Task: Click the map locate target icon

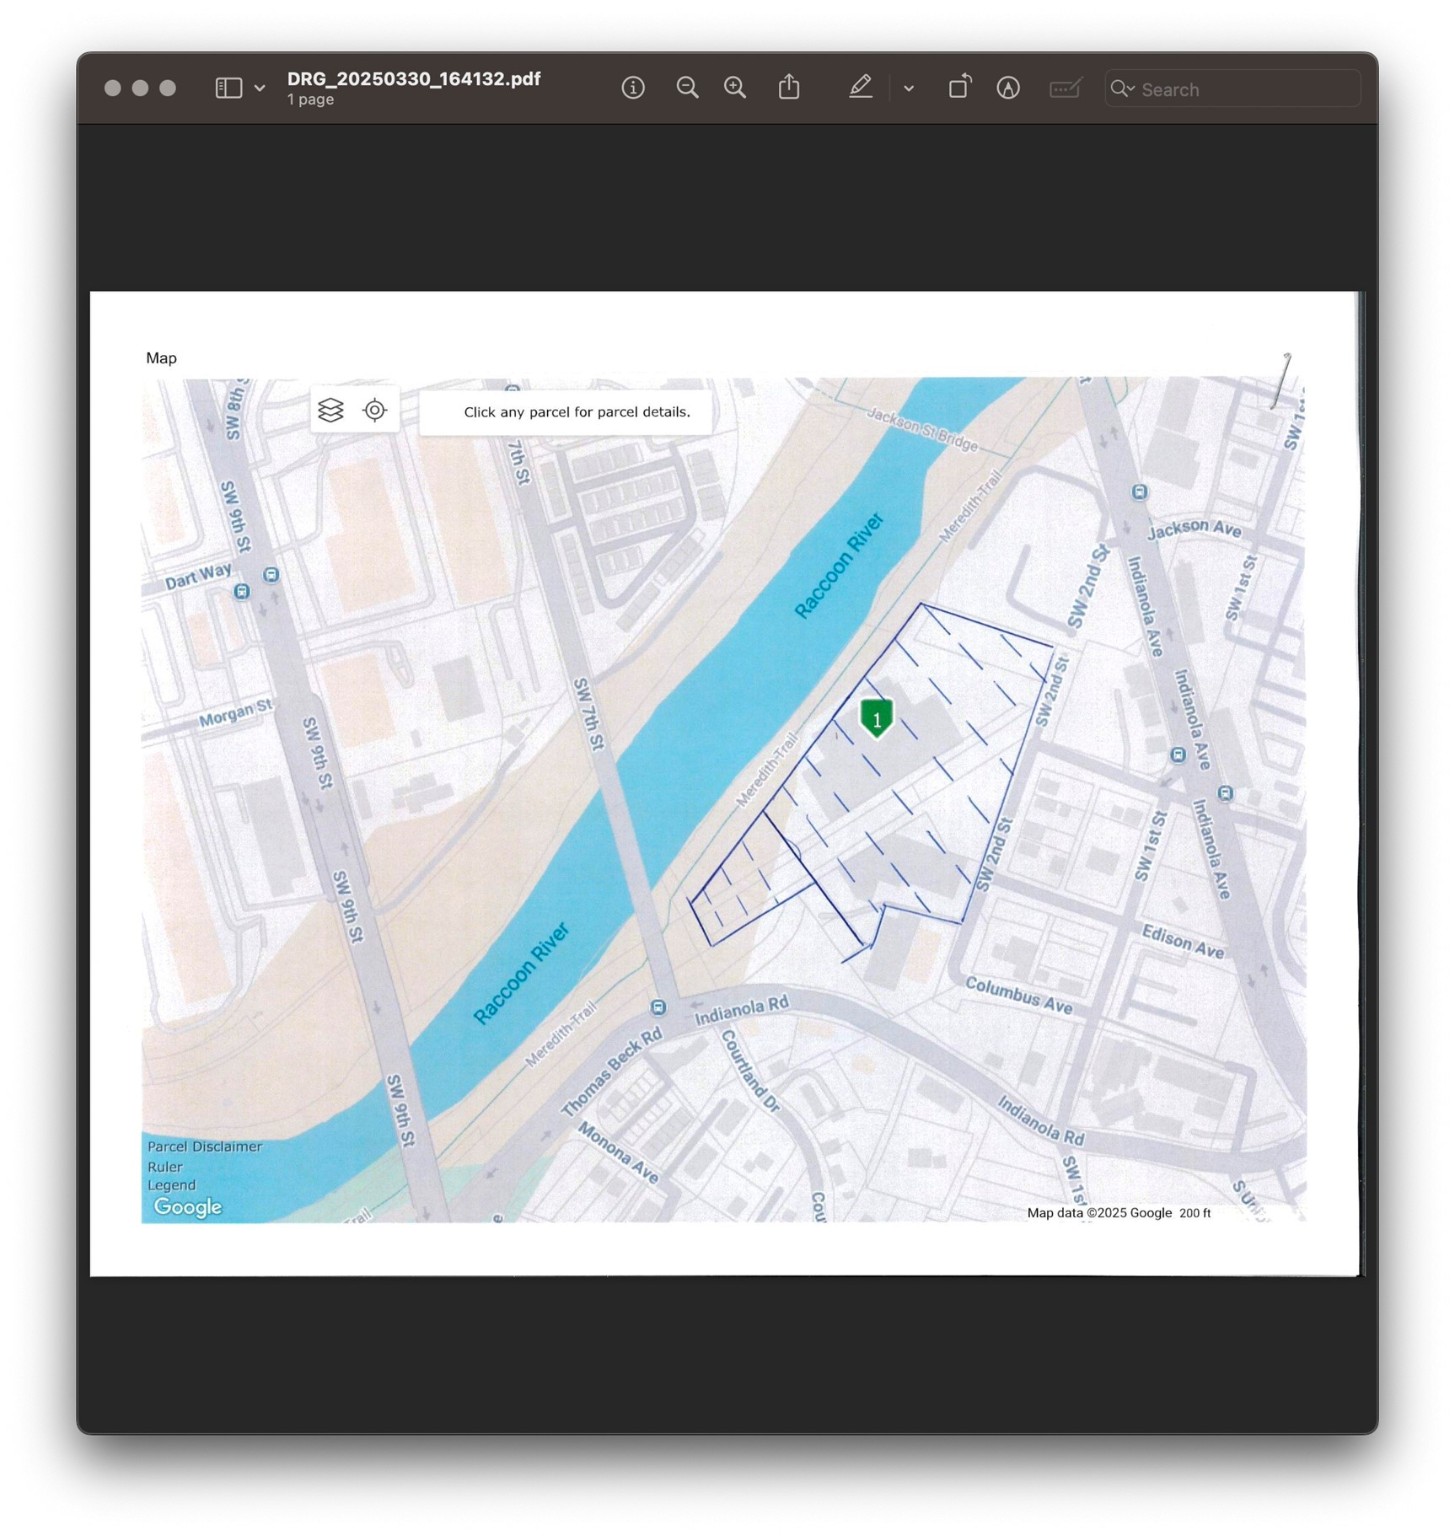Action: coord(375,410)
